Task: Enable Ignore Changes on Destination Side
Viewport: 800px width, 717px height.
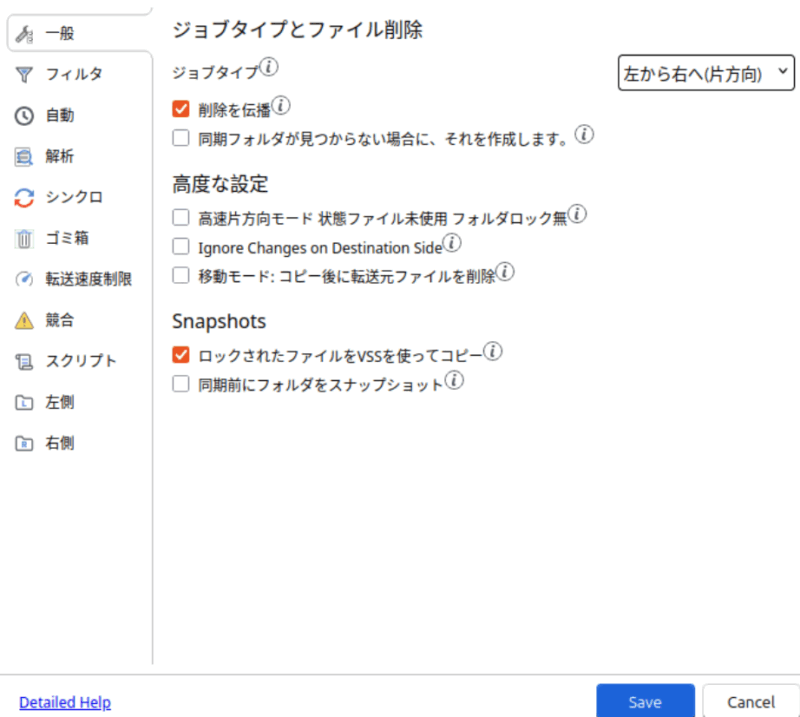Action: [181, 246]
